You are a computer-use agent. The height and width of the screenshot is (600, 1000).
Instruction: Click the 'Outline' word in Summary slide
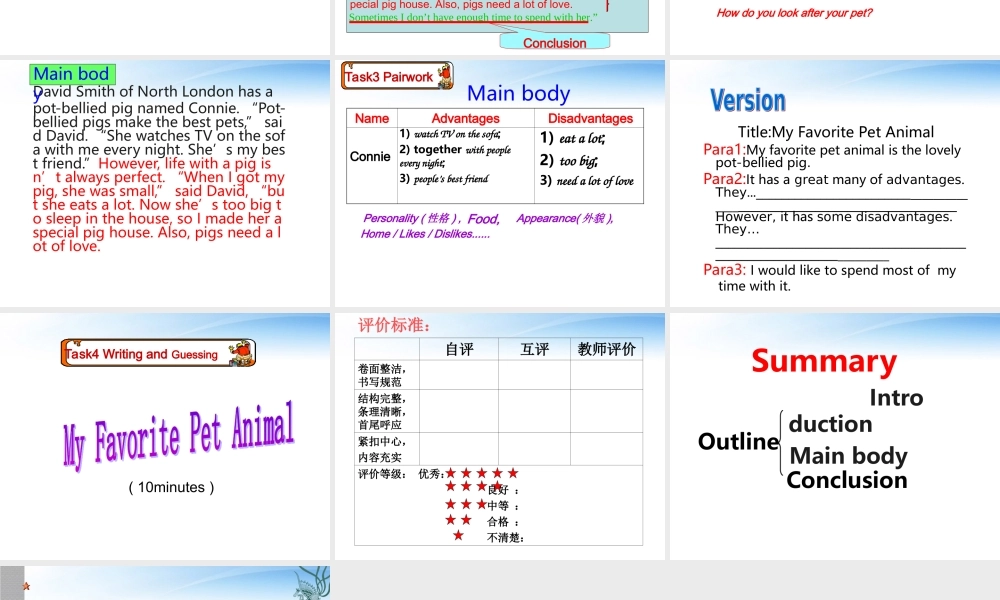point(739,441)
